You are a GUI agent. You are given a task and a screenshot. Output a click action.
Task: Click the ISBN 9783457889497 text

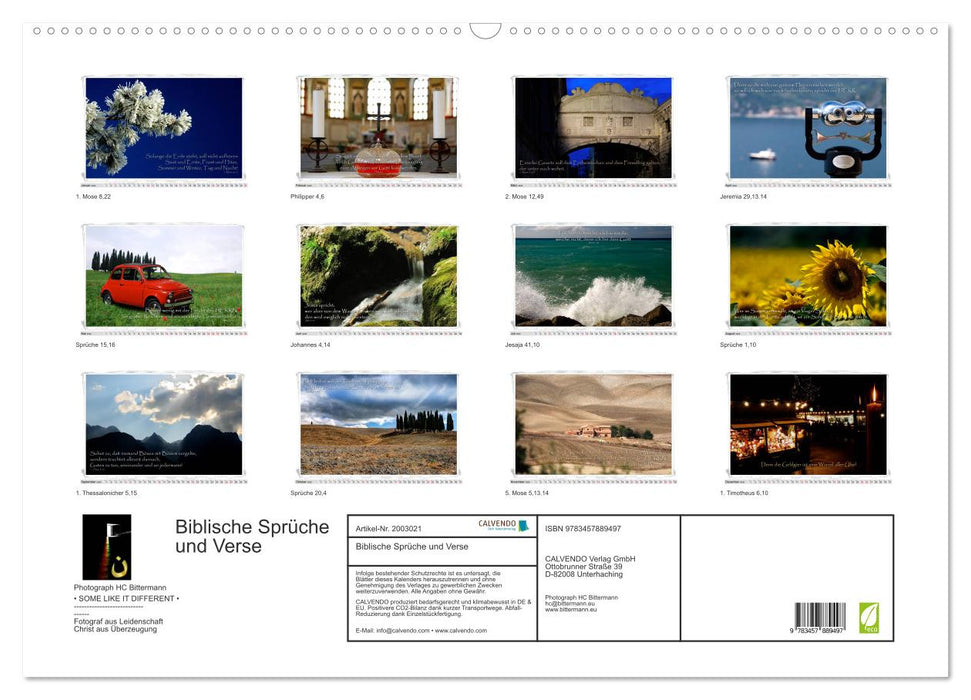[x=583, y=528]
